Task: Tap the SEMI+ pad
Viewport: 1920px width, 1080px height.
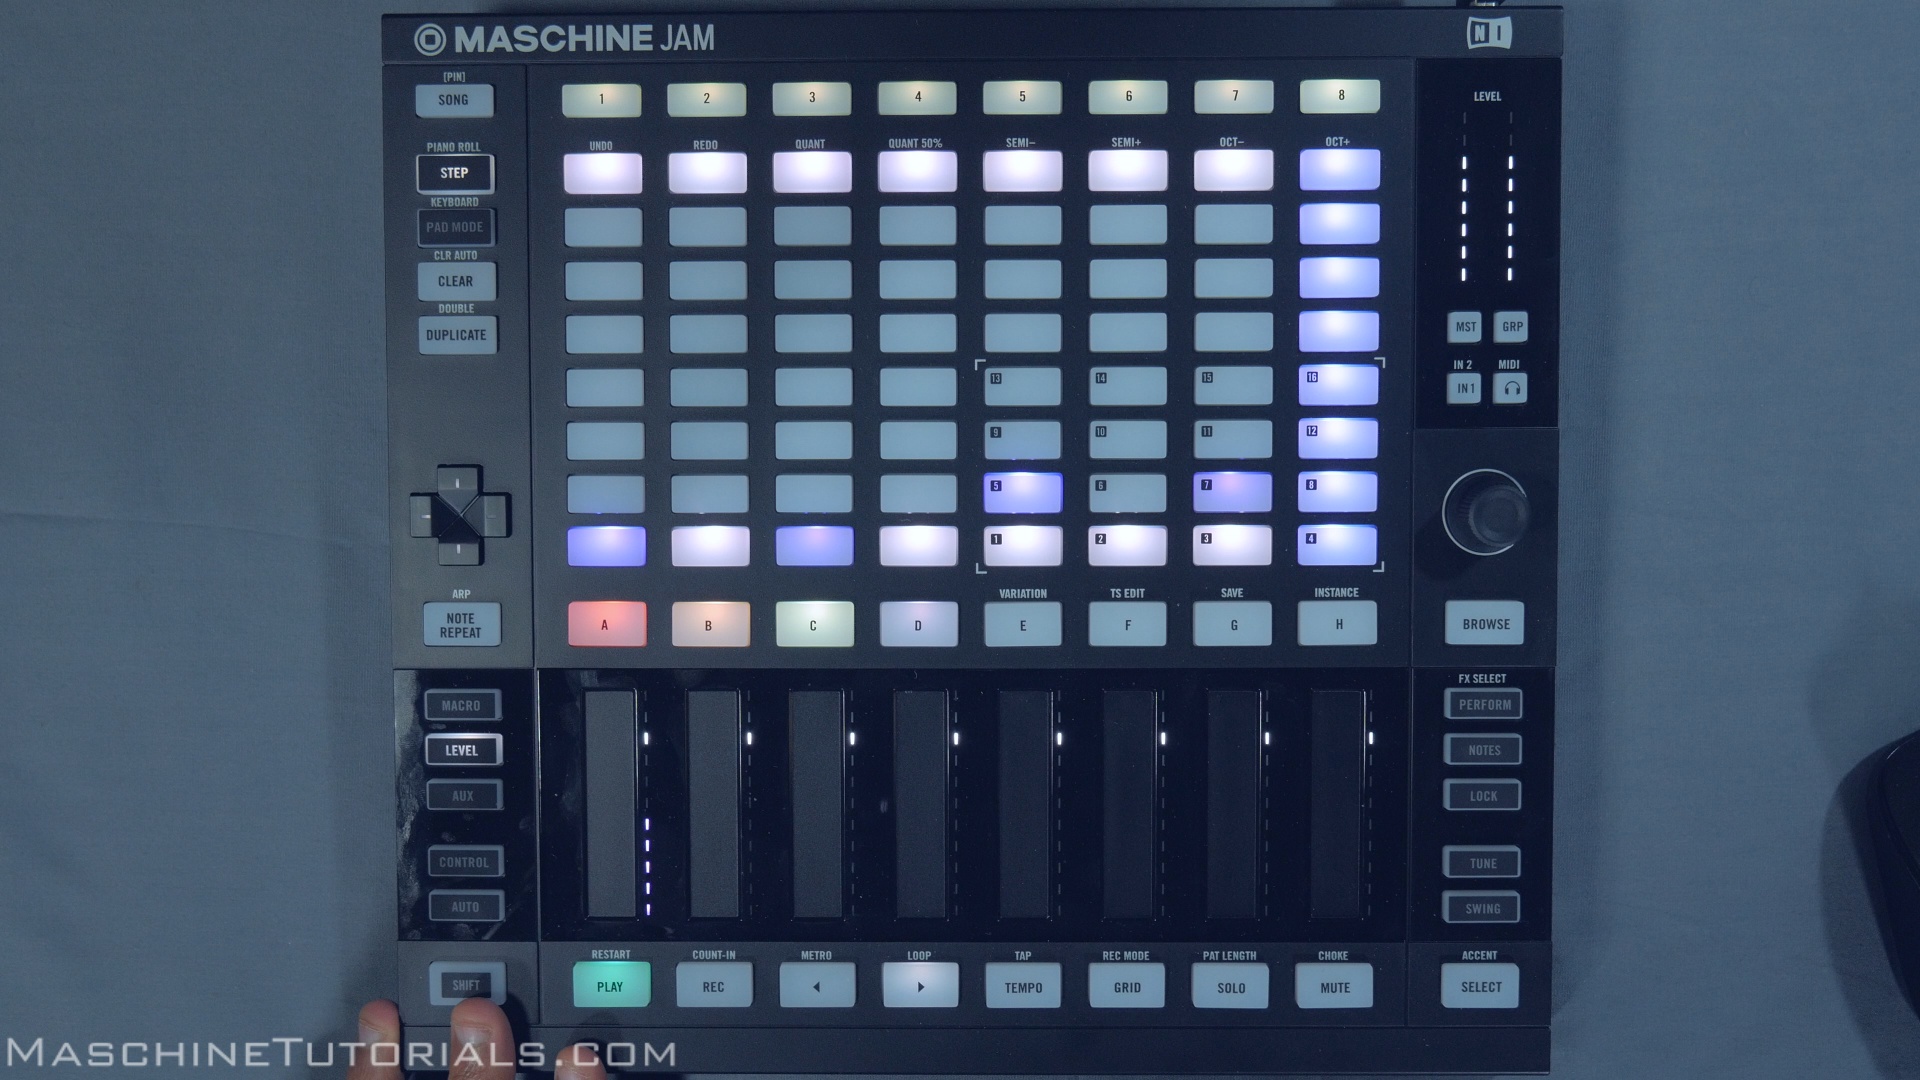Action: (1128, 170)
